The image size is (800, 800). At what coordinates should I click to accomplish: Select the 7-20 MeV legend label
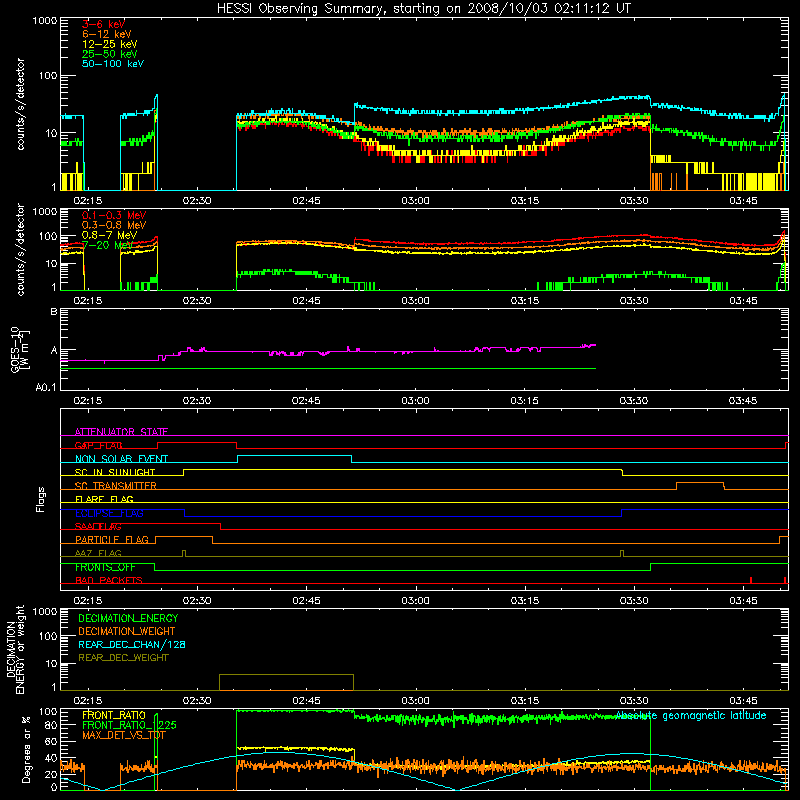108,245
